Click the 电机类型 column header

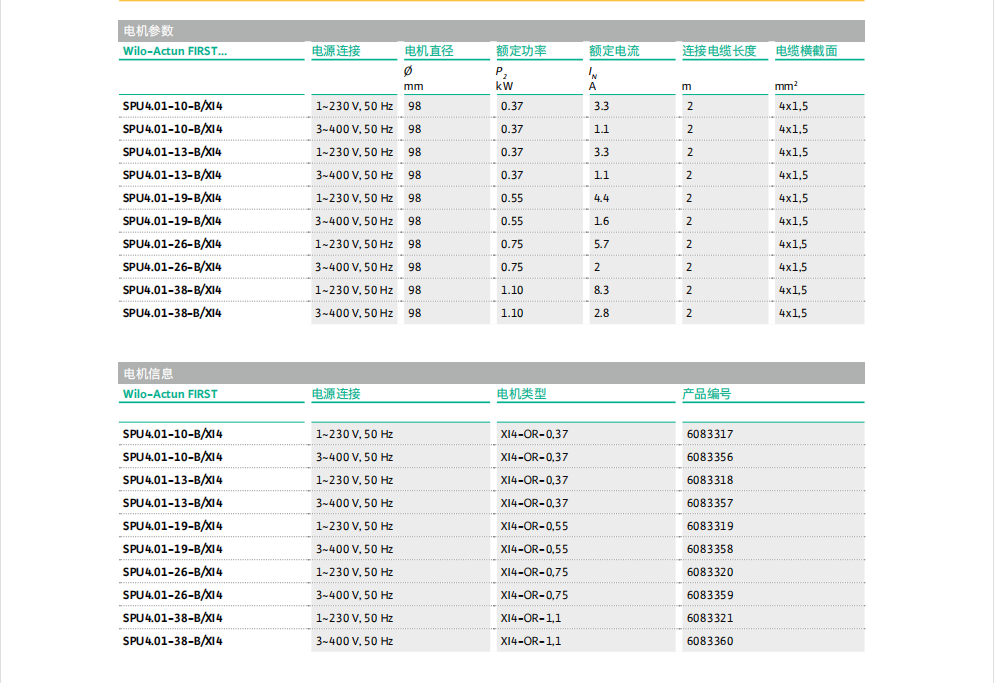(521, 394)
